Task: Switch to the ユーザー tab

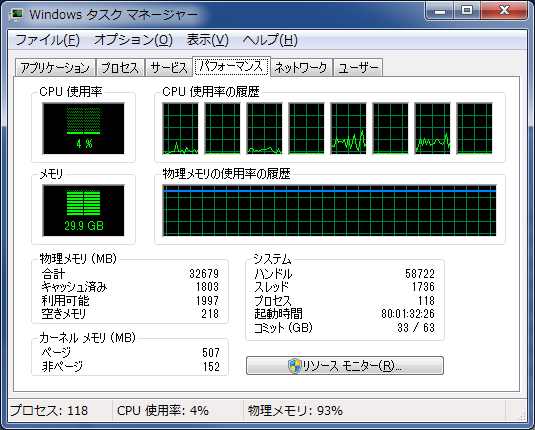Action: pyautogui.click(x=358, y=68)
